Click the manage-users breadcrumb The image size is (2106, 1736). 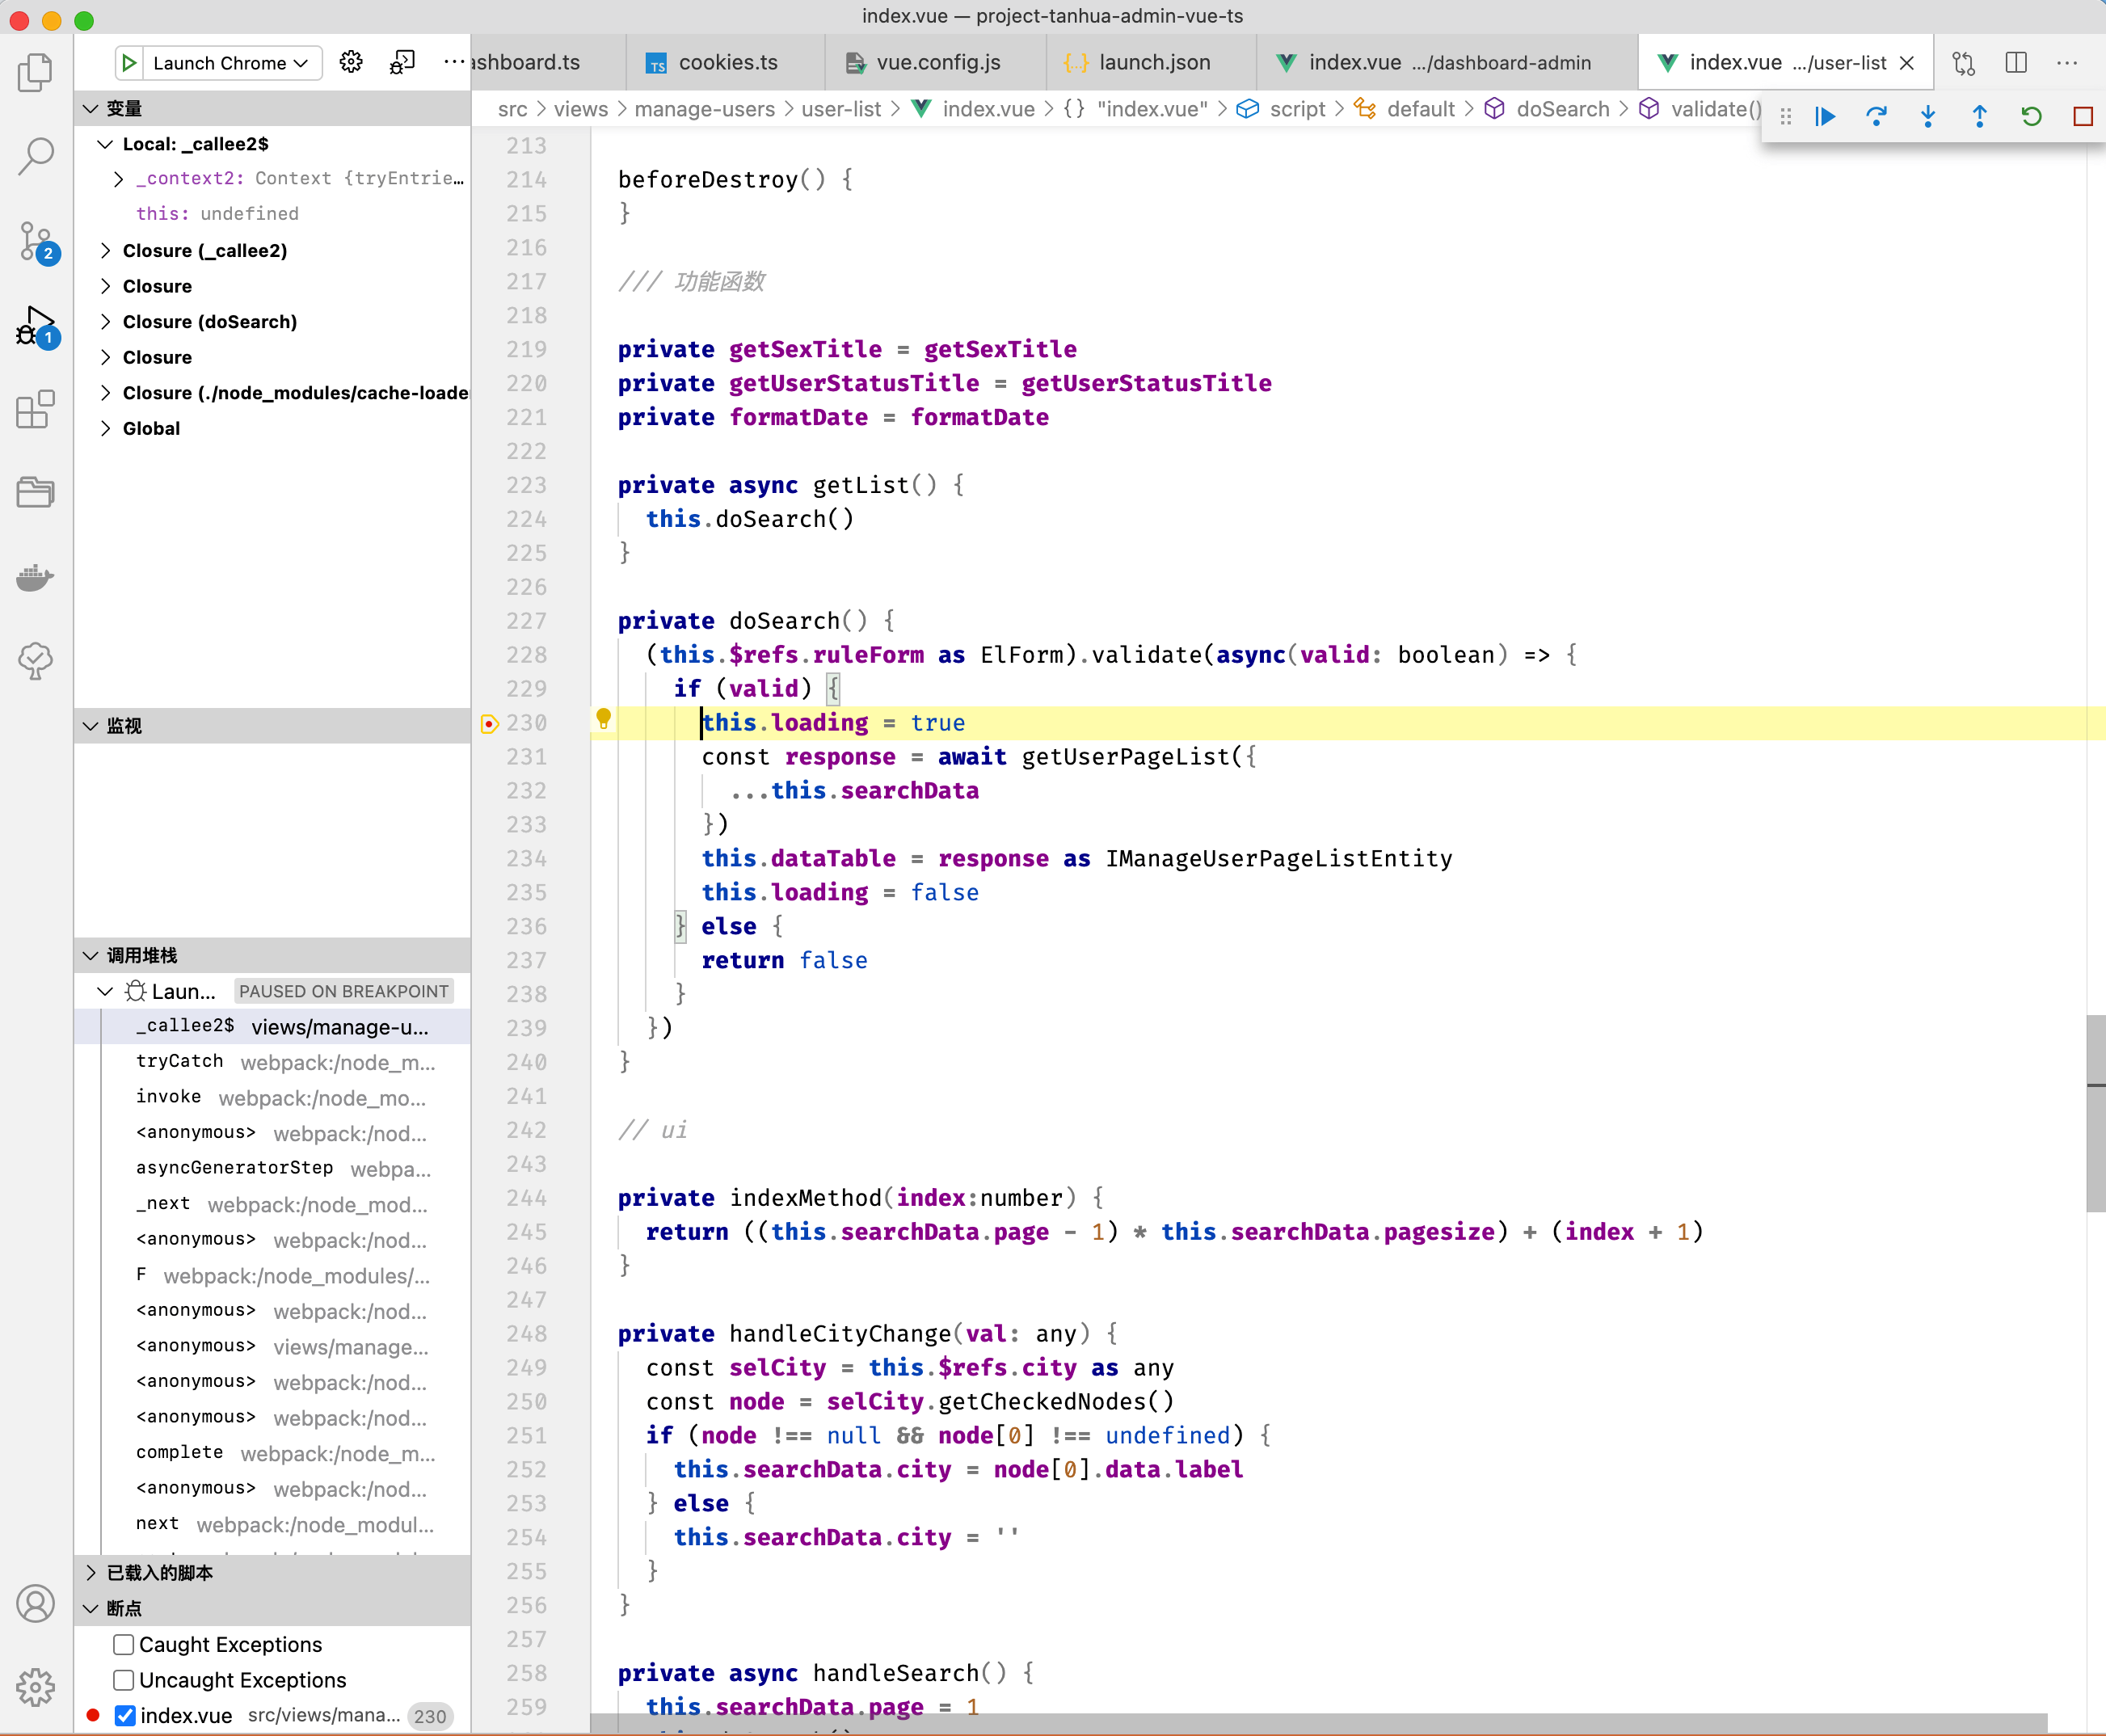(704, 109)
